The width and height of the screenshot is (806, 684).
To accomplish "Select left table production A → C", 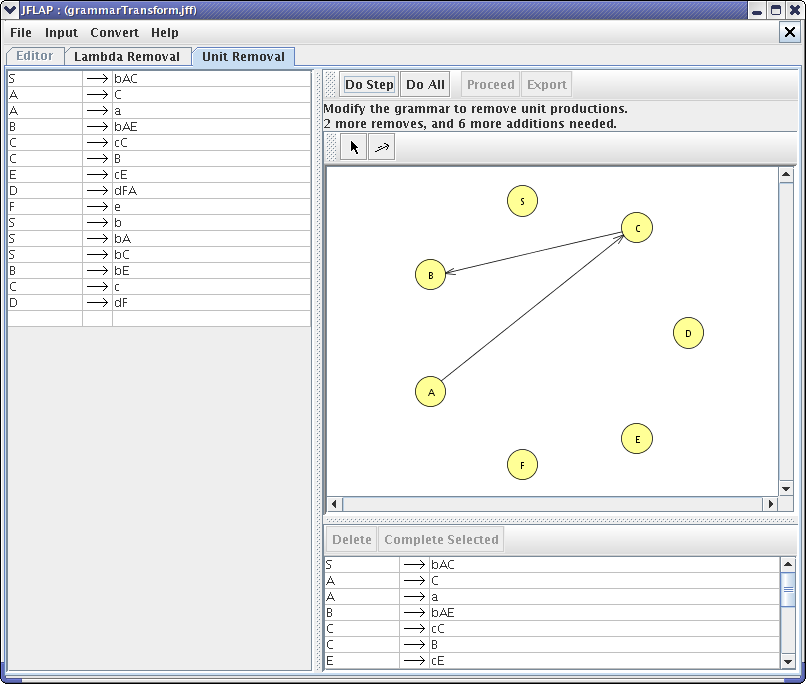I will click(159, 95).
